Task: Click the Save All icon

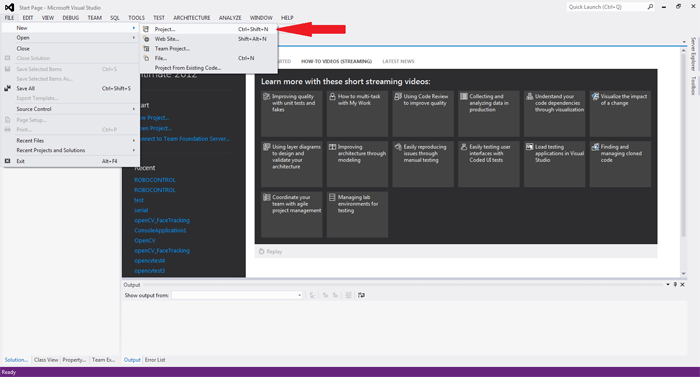Action: coord(7,88)
